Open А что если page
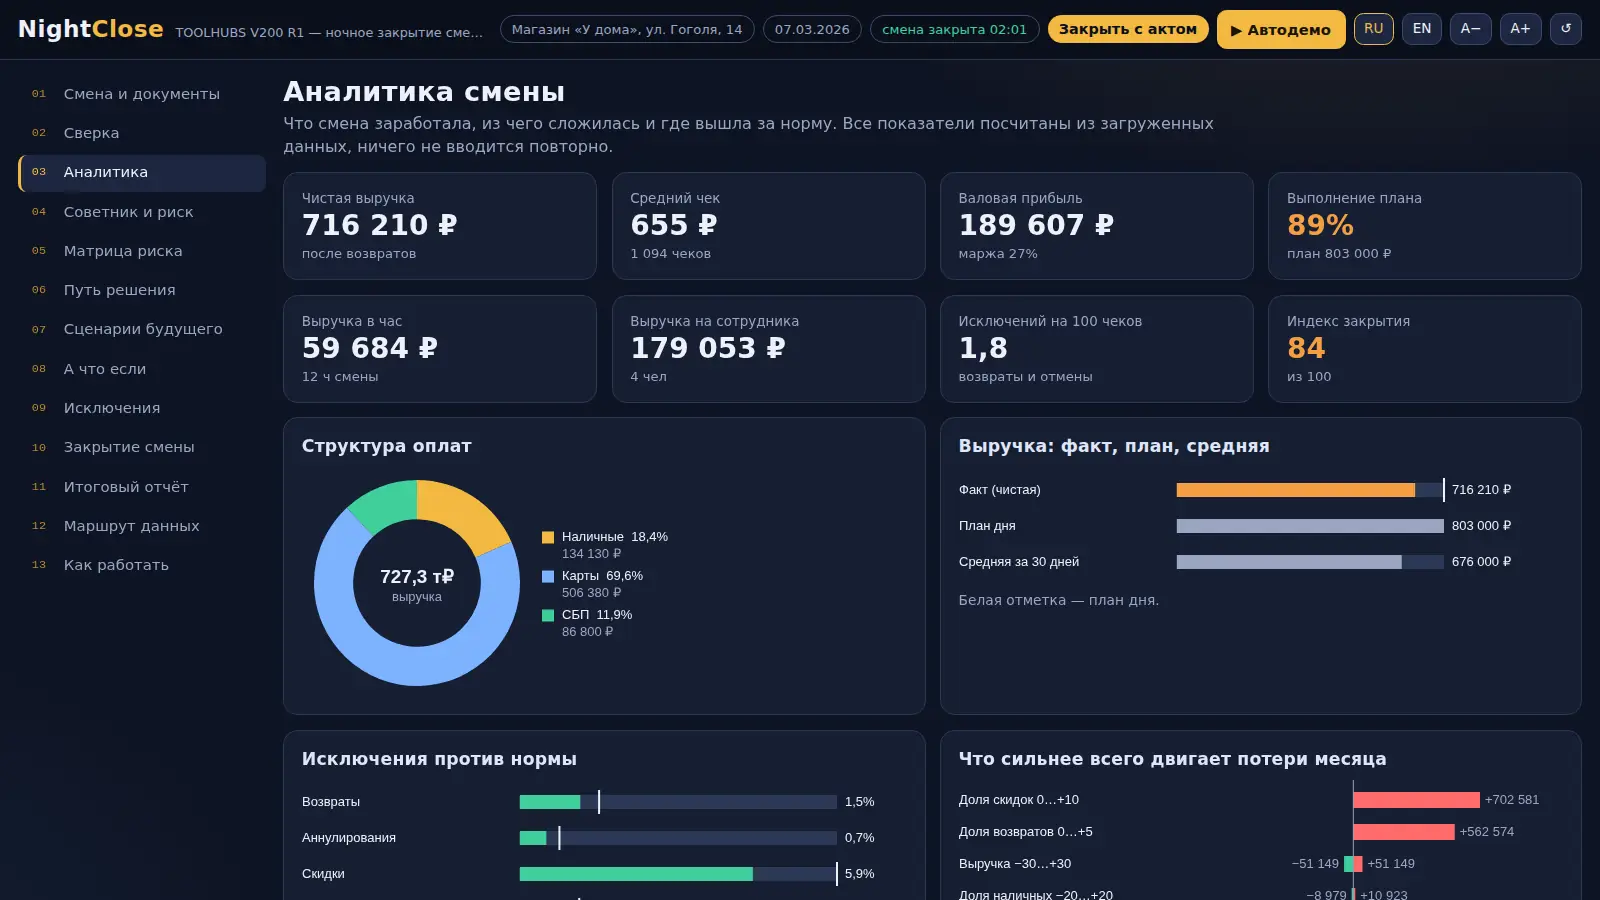This screenshot has width=1600, height=900. (142, 369)
